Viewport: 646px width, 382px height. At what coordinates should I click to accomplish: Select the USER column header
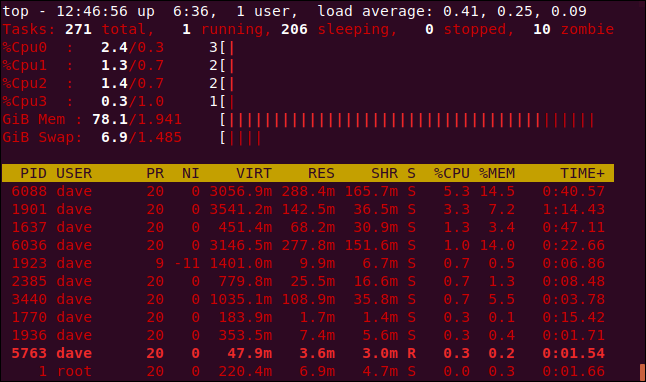coord(74,173)
